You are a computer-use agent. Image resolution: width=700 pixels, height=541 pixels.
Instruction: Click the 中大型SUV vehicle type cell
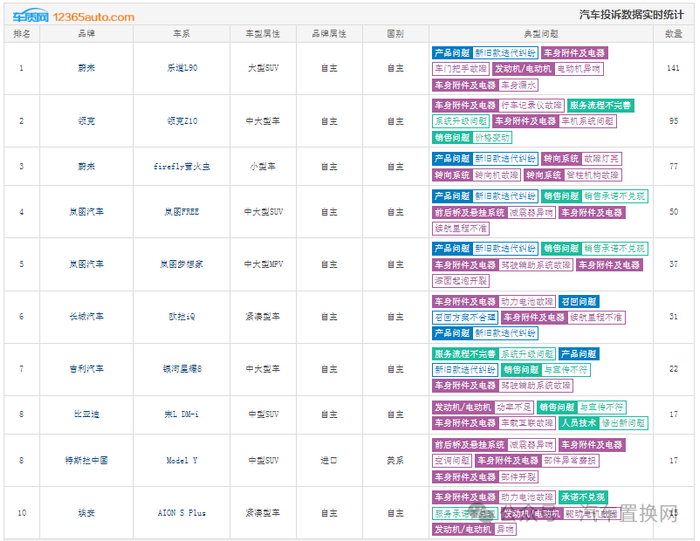(x=263, y=212)
